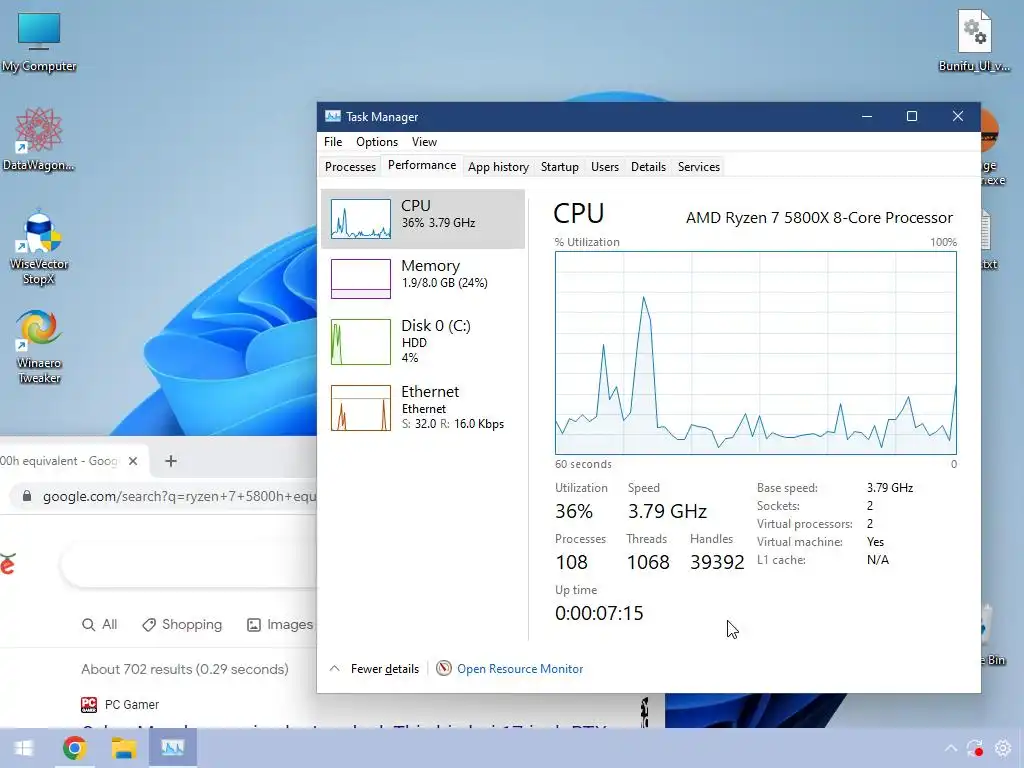Screen dimensions: 1024x768
Task: Click the PC Gamer result source
Action: [x=131, y=705]
